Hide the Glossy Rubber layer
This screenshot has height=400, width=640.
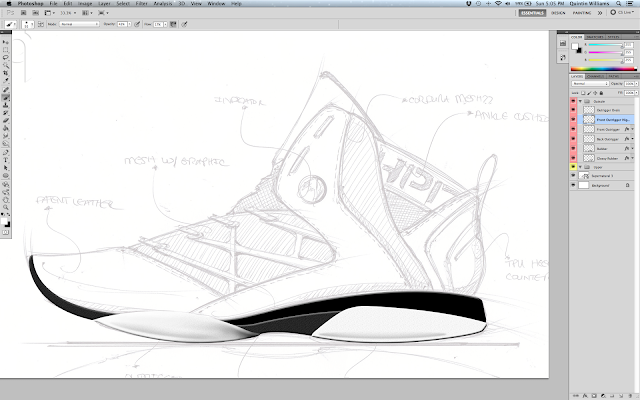(x=573, y=158)
